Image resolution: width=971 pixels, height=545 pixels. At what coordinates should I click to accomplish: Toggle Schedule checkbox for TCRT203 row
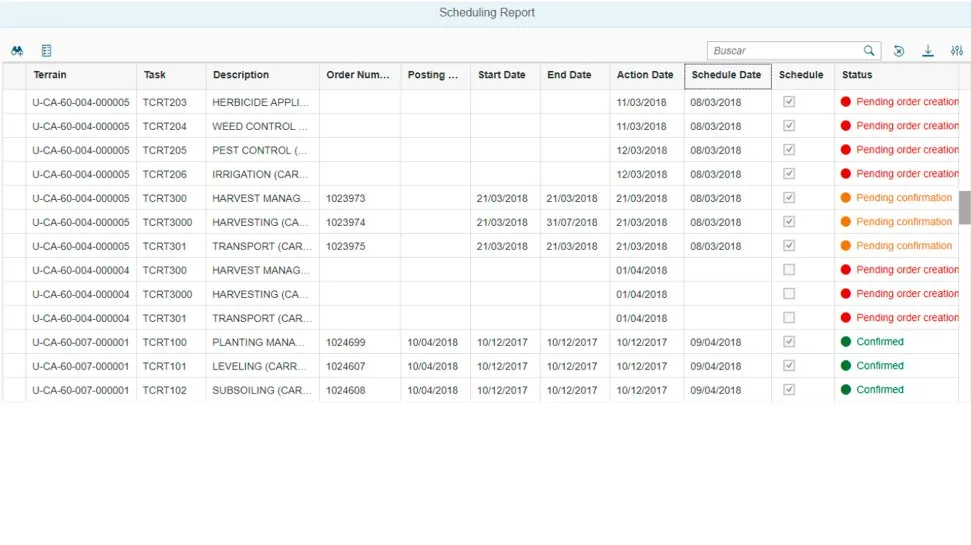[789, 102]
